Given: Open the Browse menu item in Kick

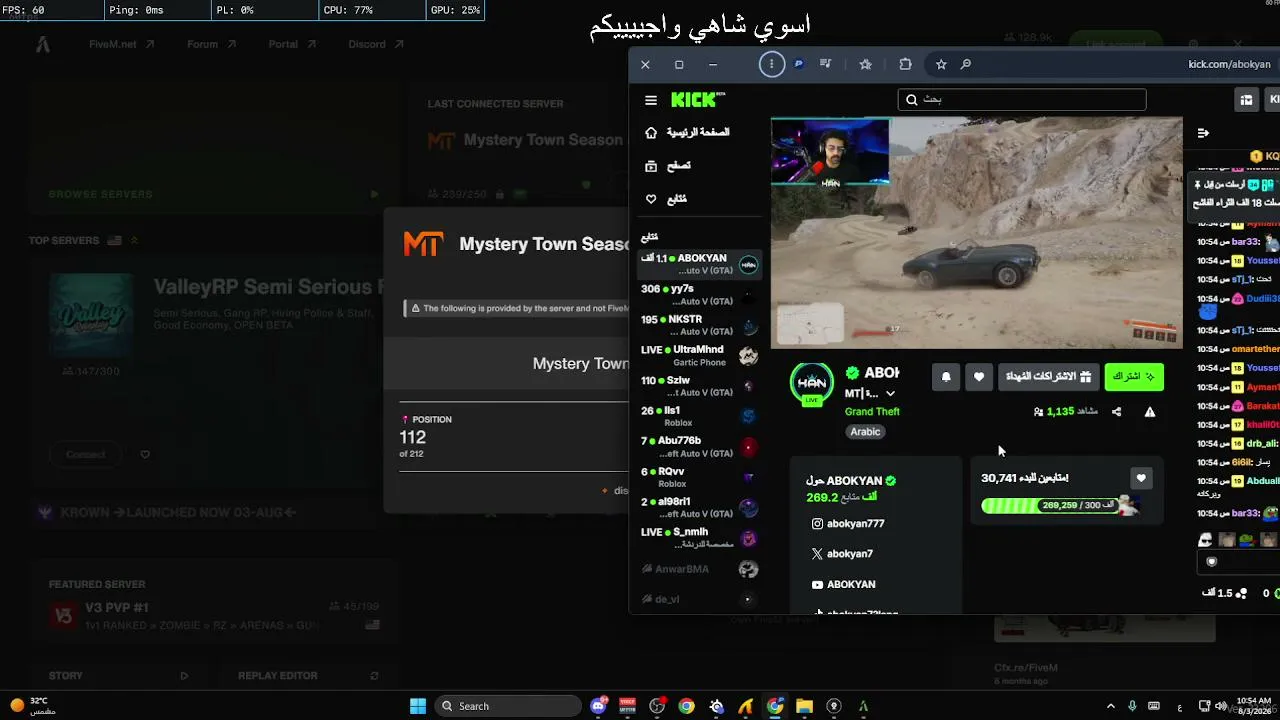Looking at the screenshot, I should click(668, 166).
